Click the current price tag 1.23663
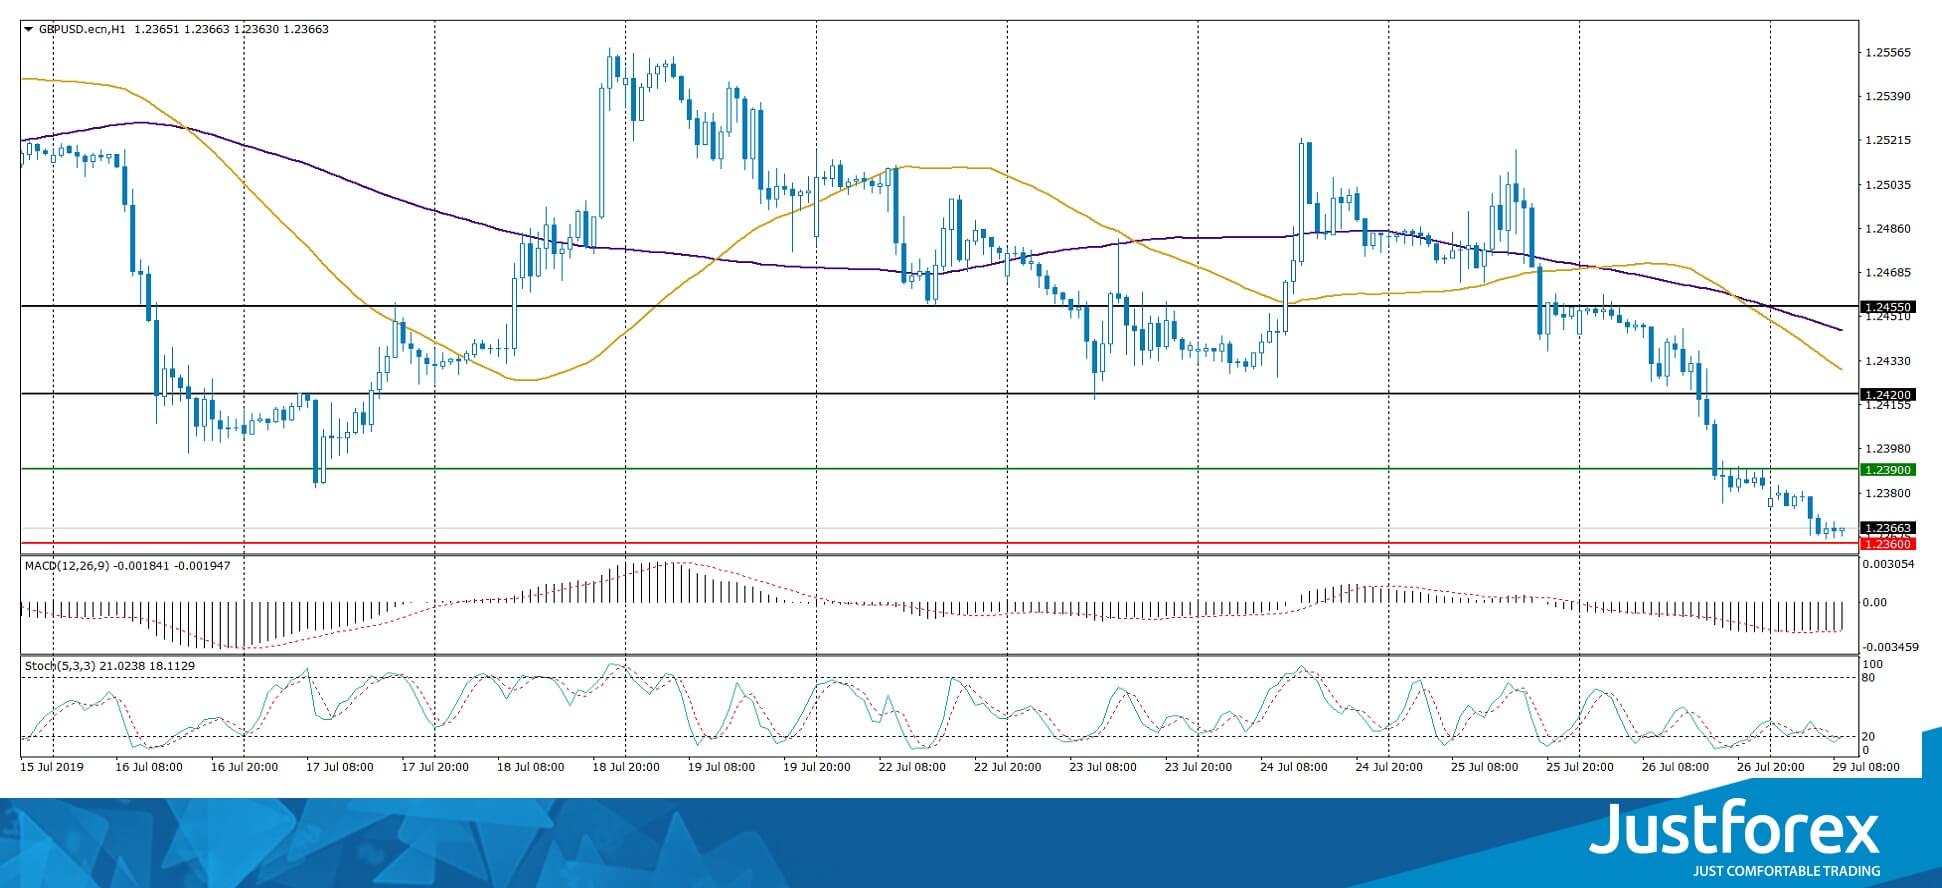This screenshot has height=888, width=1942. (x=1886, y=528)
